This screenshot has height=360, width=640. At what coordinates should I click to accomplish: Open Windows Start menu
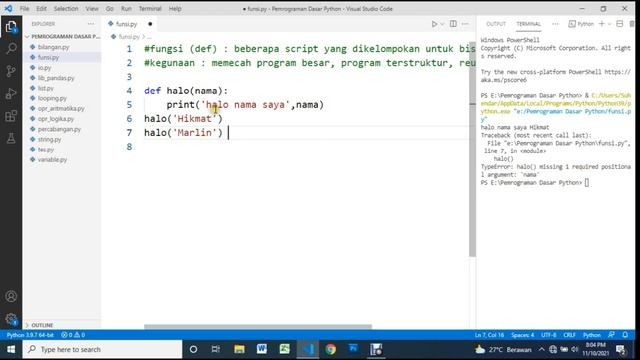pyautogui.click(x=11, y=349)
